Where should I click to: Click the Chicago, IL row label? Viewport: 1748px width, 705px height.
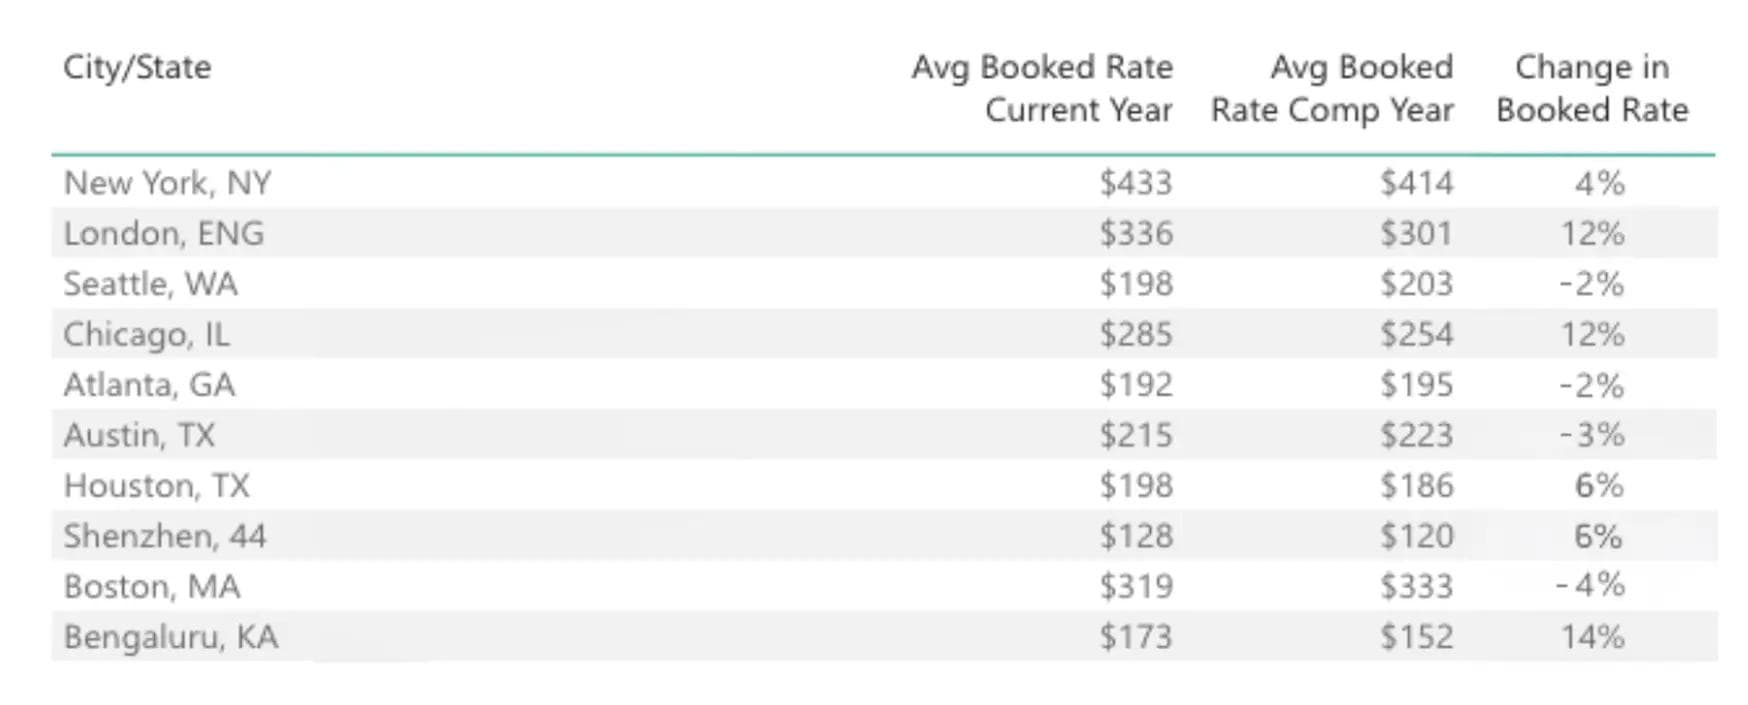[x=147, y=334]
